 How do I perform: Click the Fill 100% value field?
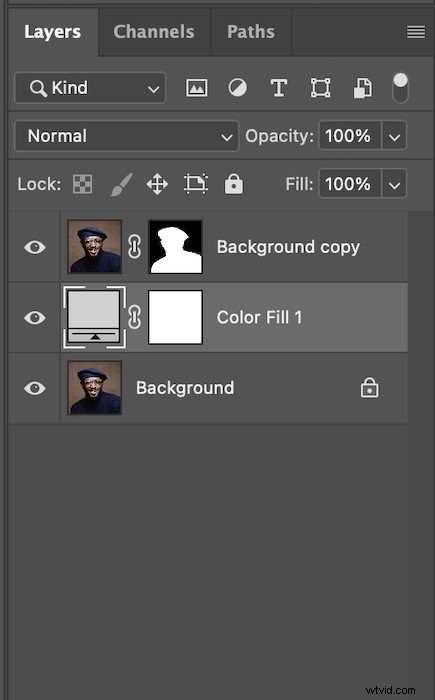(349, 183)
